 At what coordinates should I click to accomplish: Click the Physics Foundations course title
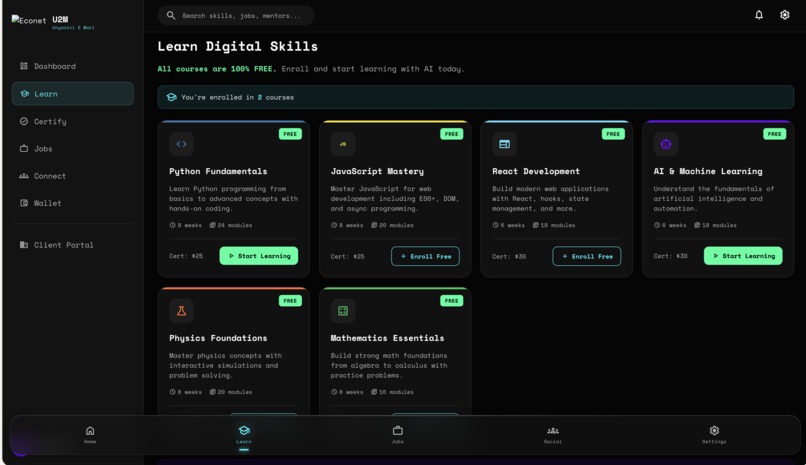pyautogui.click(x=218, y=338)
